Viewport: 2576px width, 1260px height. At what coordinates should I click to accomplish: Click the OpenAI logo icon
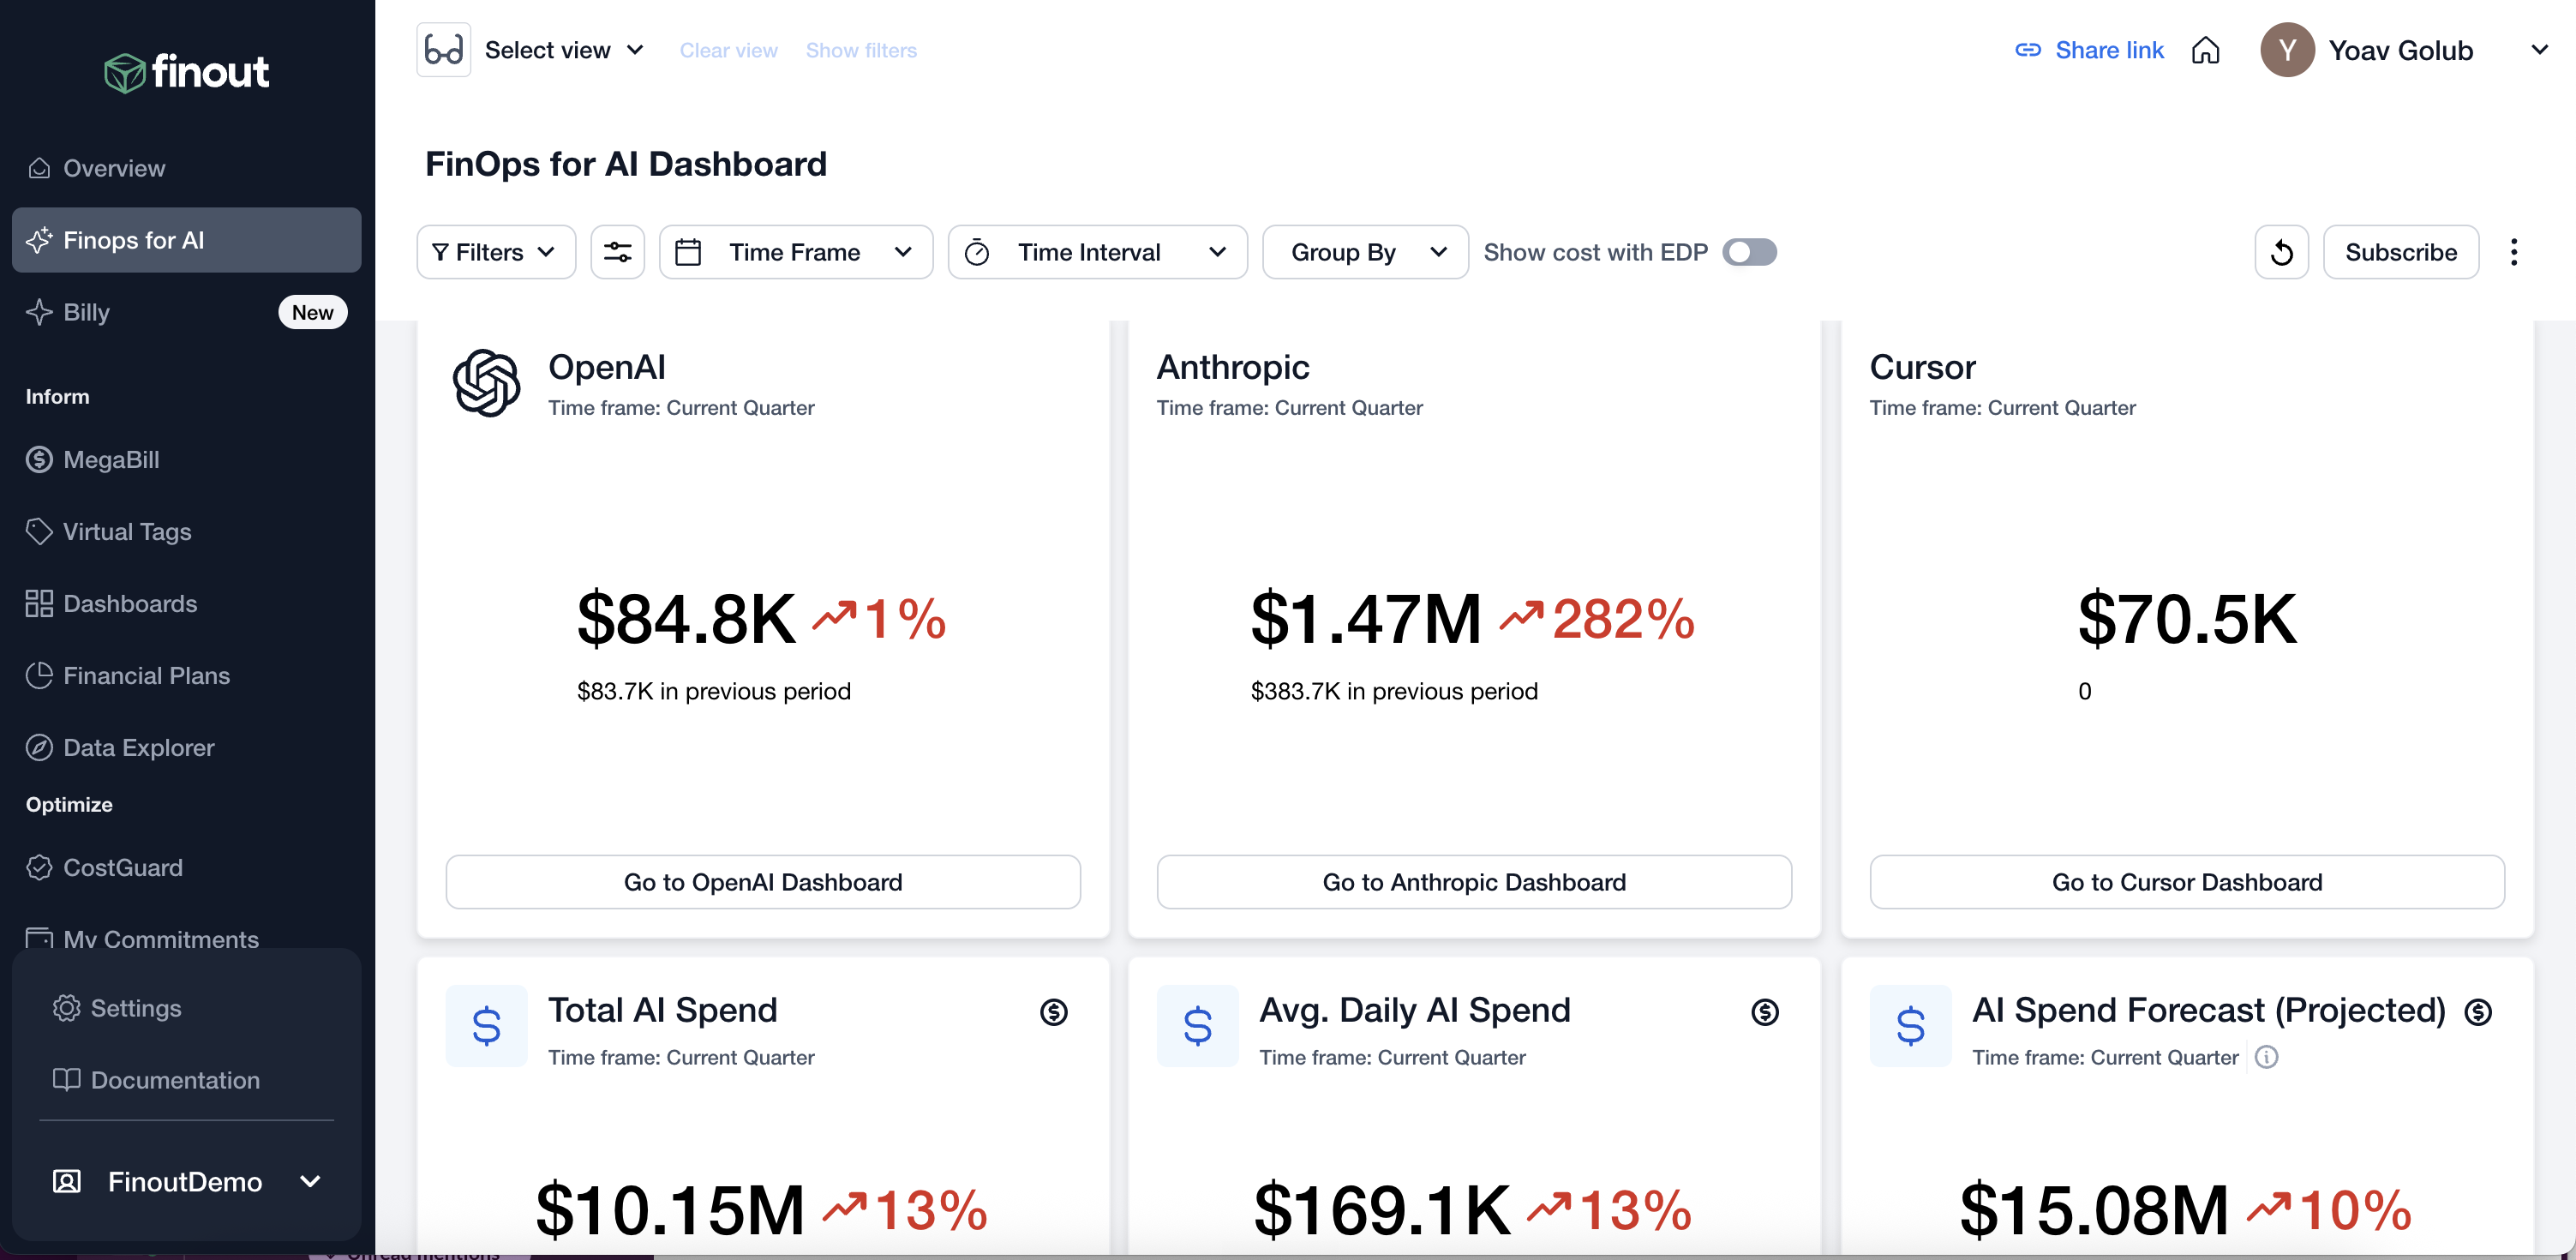pyautogui.click(x=486, y=383)
